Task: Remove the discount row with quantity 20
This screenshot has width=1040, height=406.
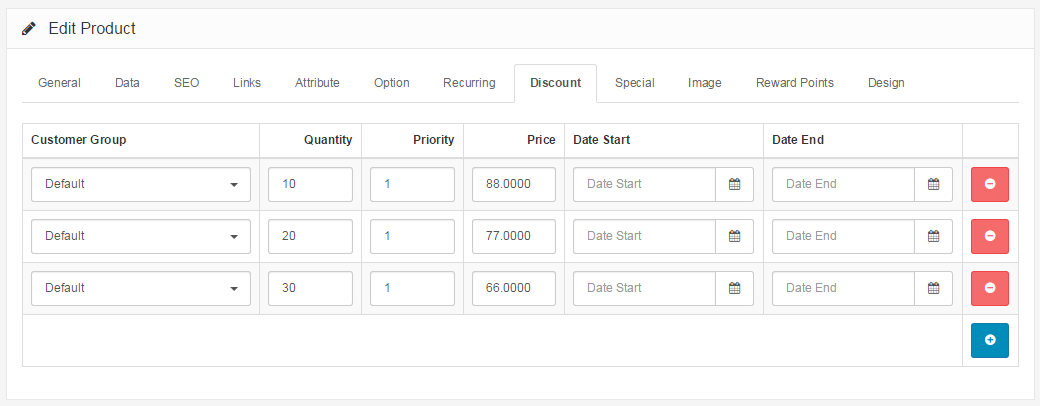Action: pos(990,236)
